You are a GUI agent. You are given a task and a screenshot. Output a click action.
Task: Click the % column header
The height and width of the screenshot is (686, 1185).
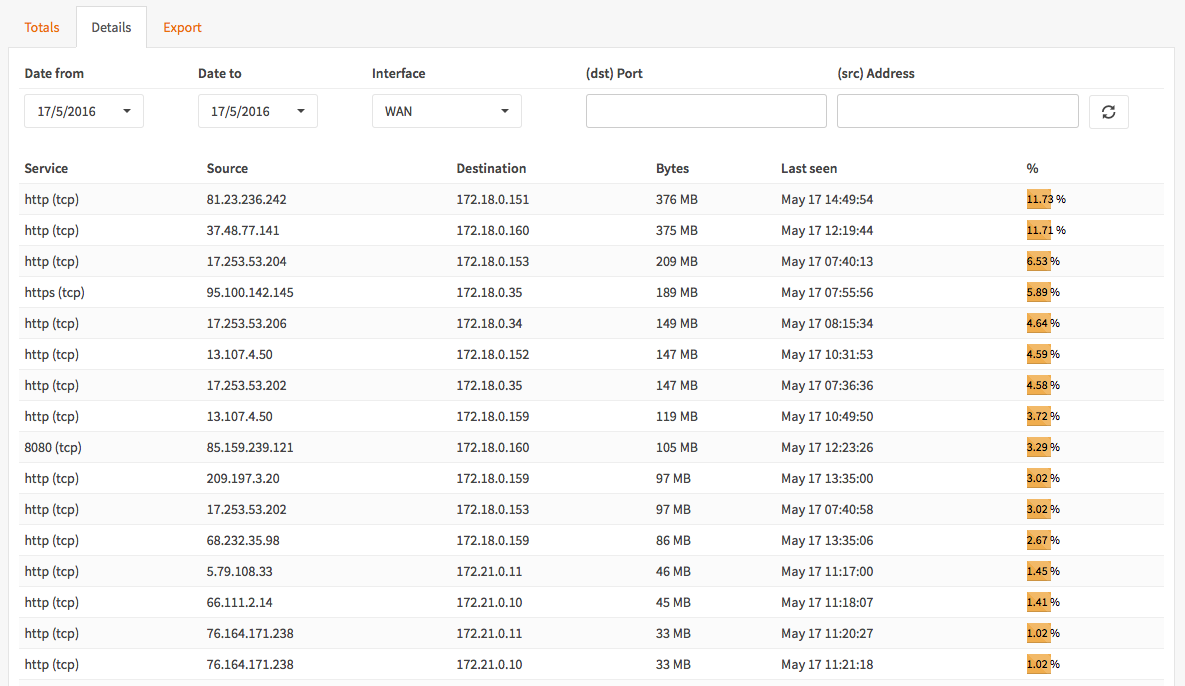point(1032,168)
